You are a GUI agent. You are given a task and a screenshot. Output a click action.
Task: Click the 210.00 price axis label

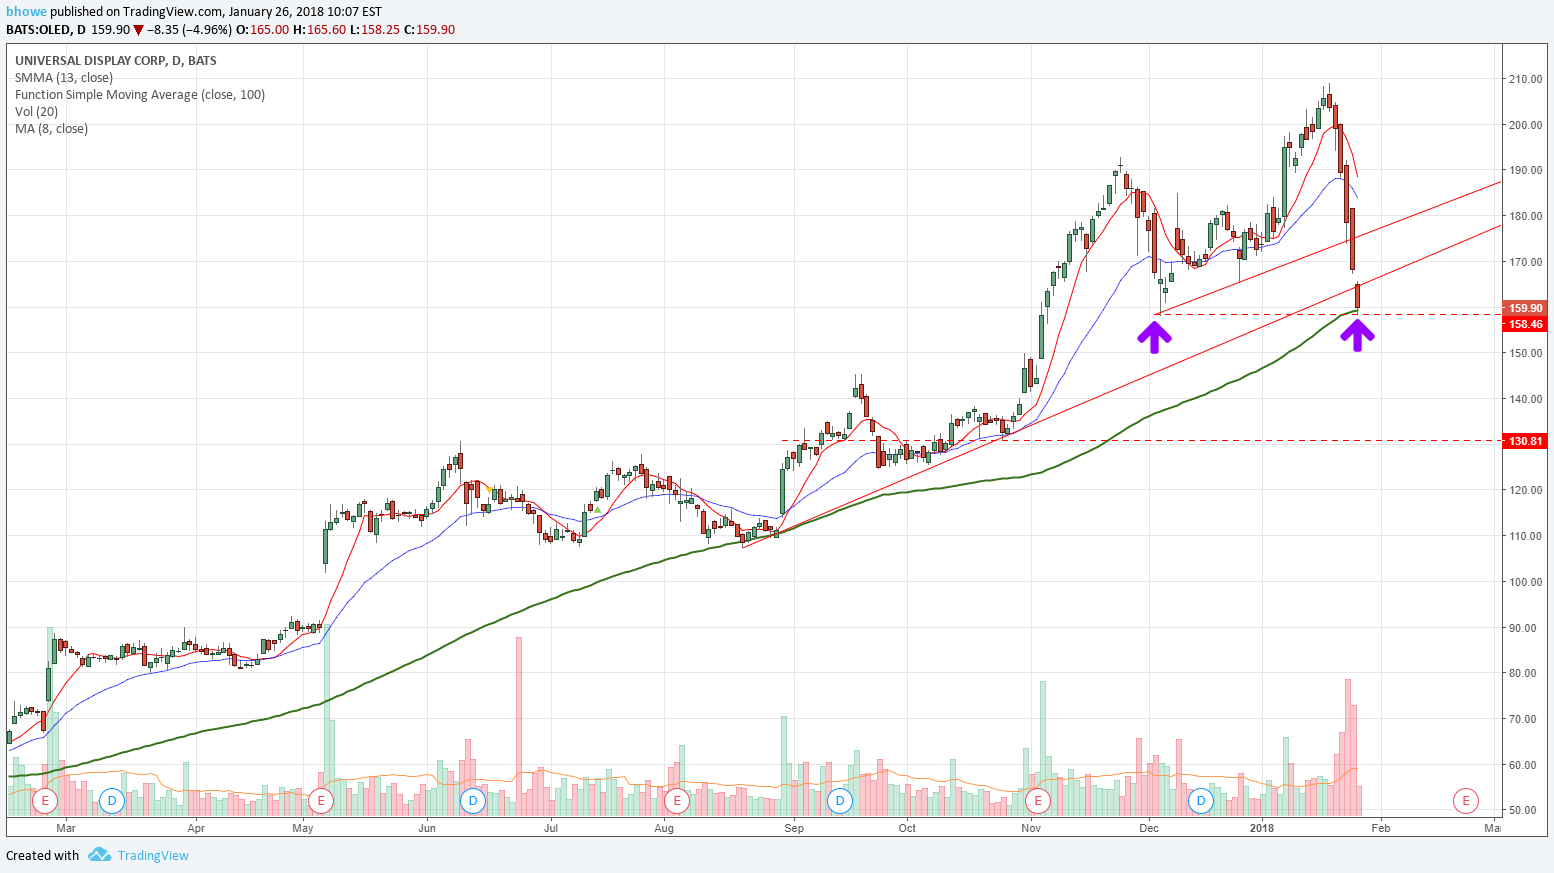pyautogui.click(x=1525, y=79)
